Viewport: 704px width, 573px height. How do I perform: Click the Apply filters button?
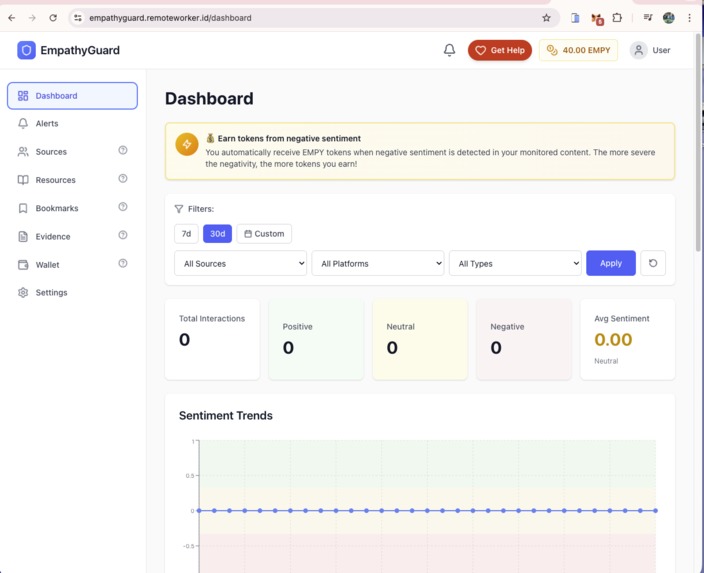(611, 263)
